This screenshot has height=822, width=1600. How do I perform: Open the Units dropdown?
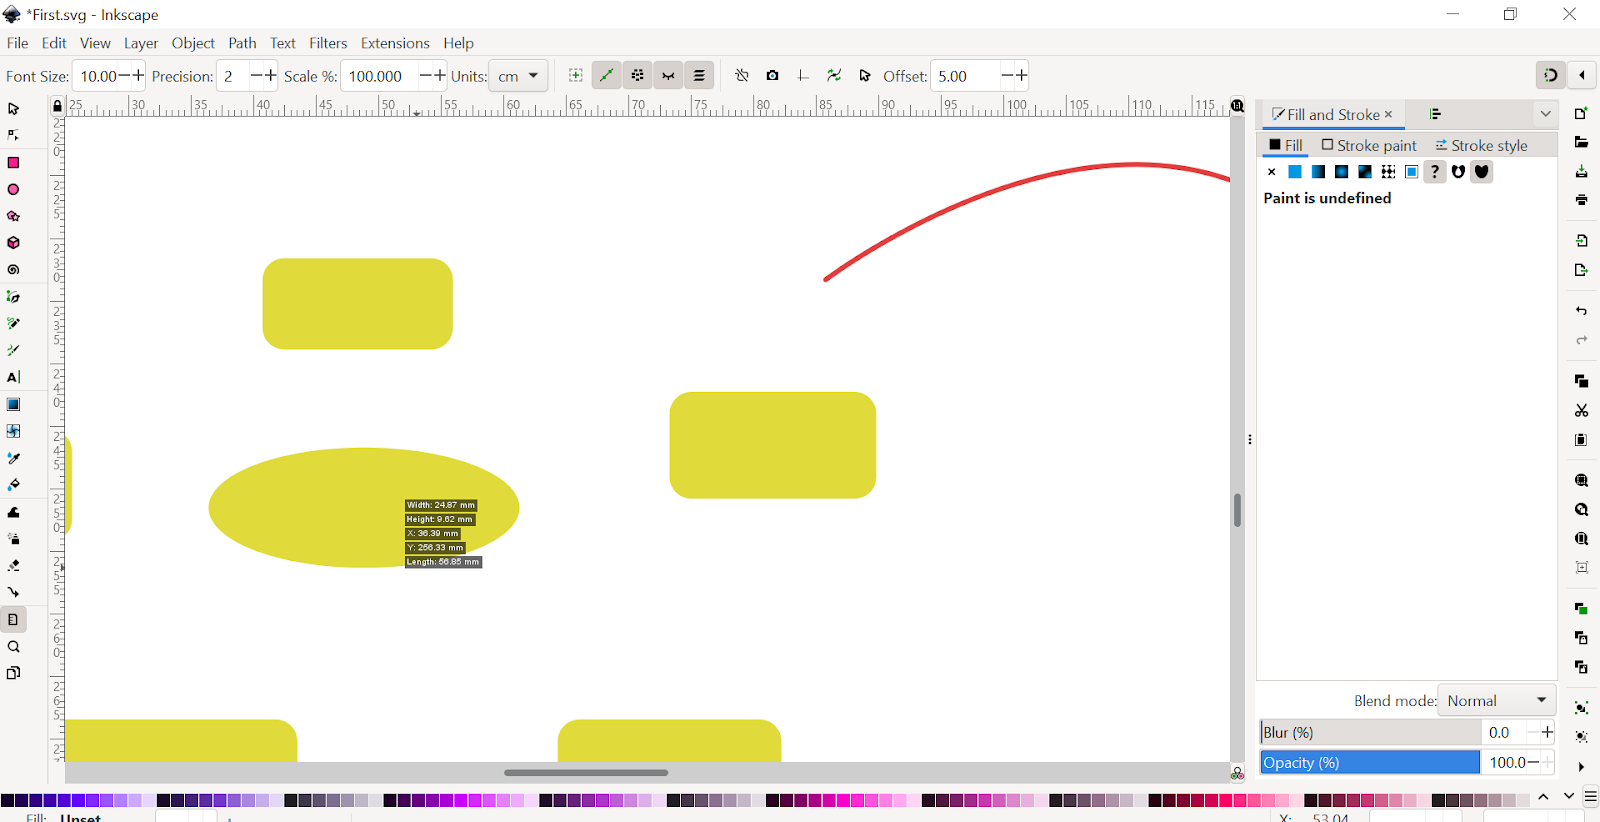click(518, 76)
